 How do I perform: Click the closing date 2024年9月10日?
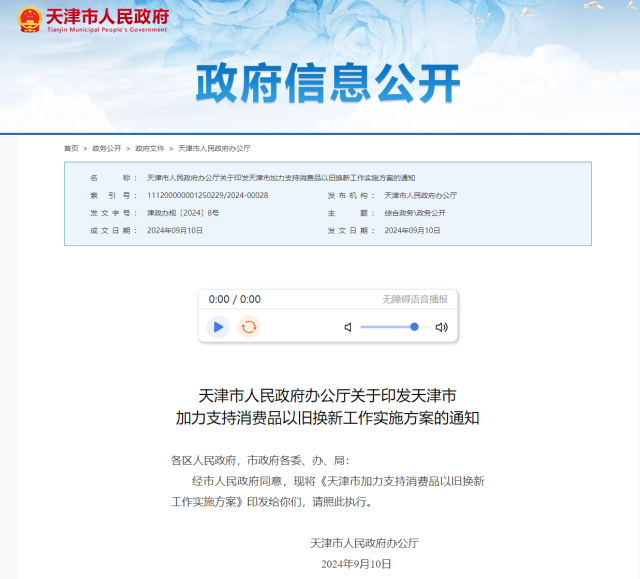coord(356,564)
